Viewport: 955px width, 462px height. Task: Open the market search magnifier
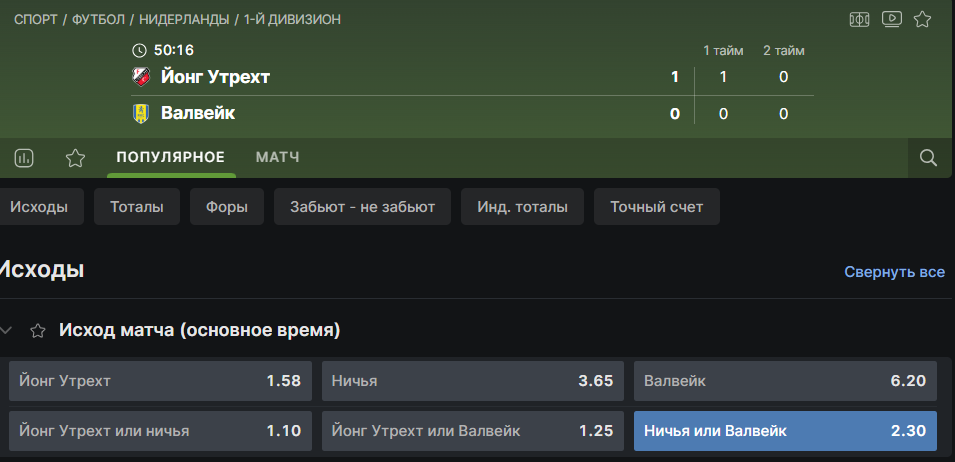tap(928, 158)
